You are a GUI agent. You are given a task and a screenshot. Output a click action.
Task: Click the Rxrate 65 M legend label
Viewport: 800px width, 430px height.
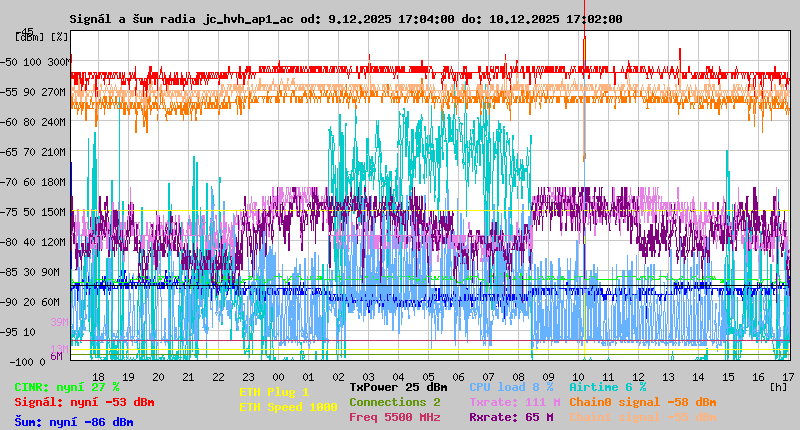point(511,417)
